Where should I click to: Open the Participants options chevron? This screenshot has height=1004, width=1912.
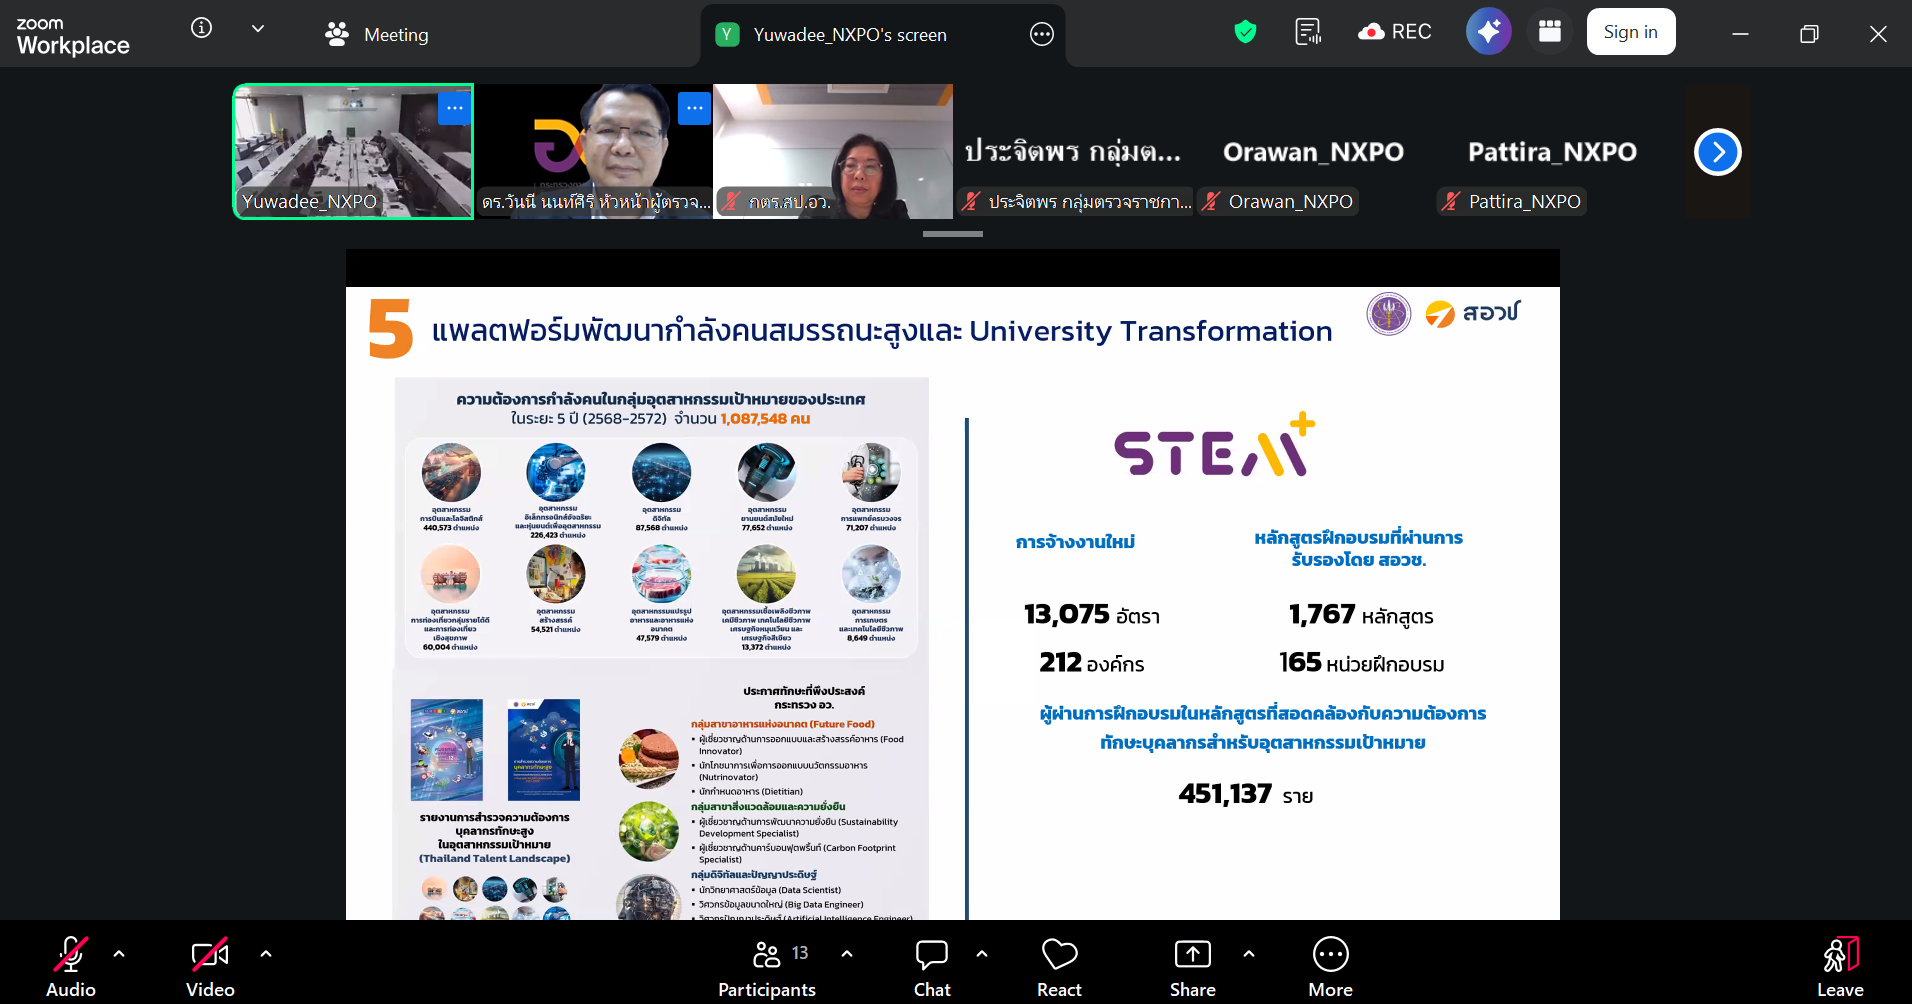pyautogui.click(x=847, y=954)
